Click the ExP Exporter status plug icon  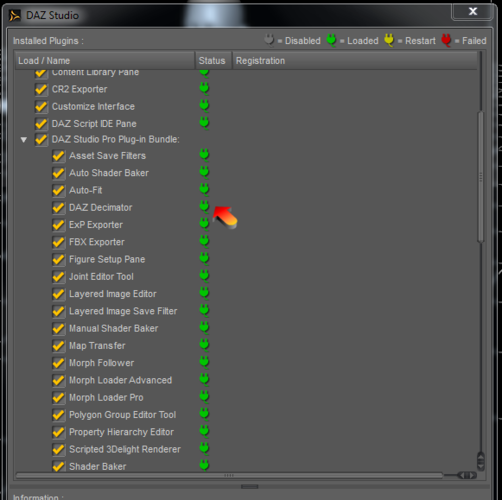coord(204,224)
